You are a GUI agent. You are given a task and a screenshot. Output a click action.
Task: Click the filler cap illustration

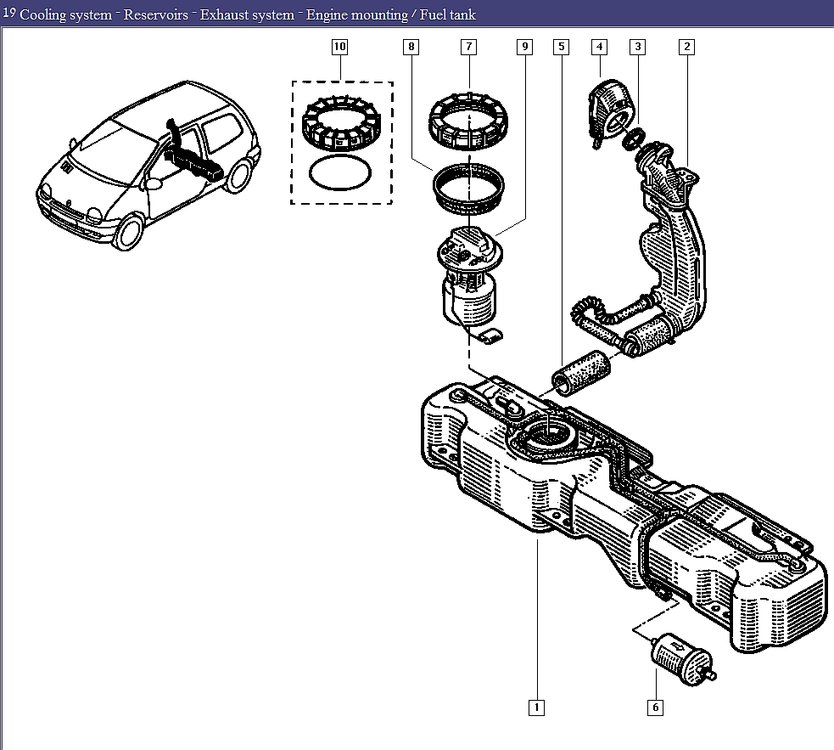[611, 113]
